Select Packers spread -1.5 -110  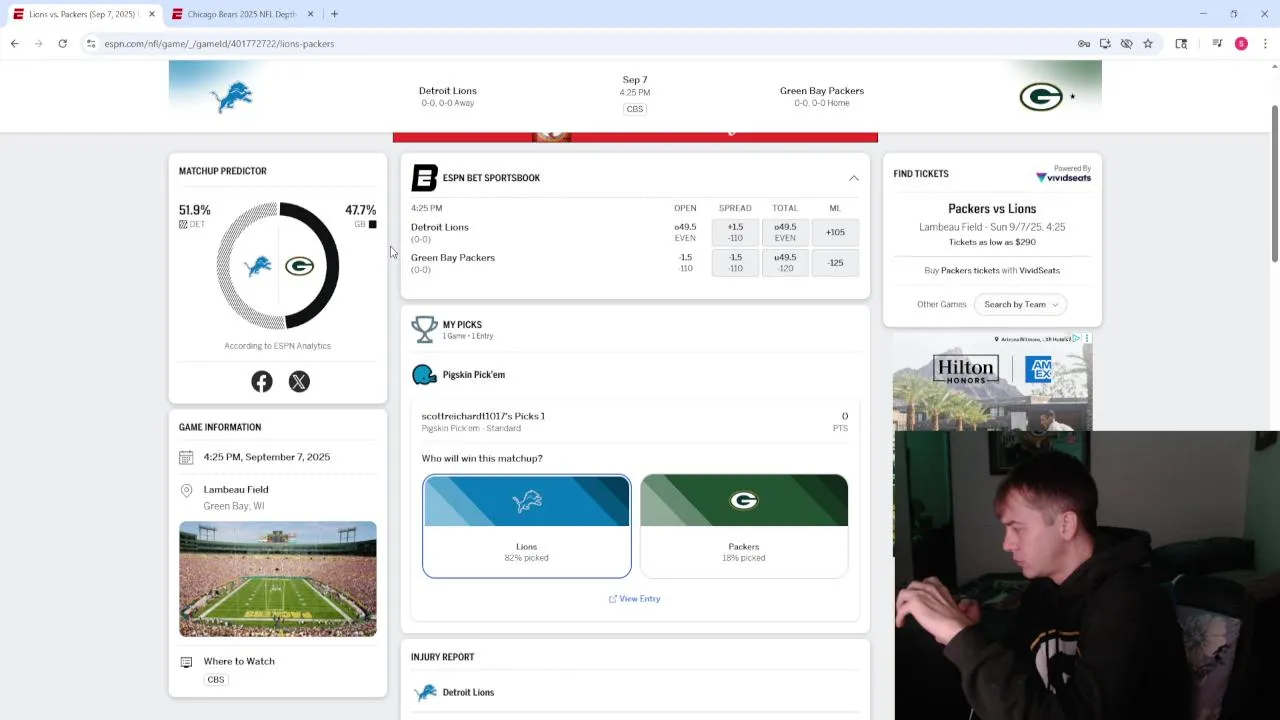(735, 262)
